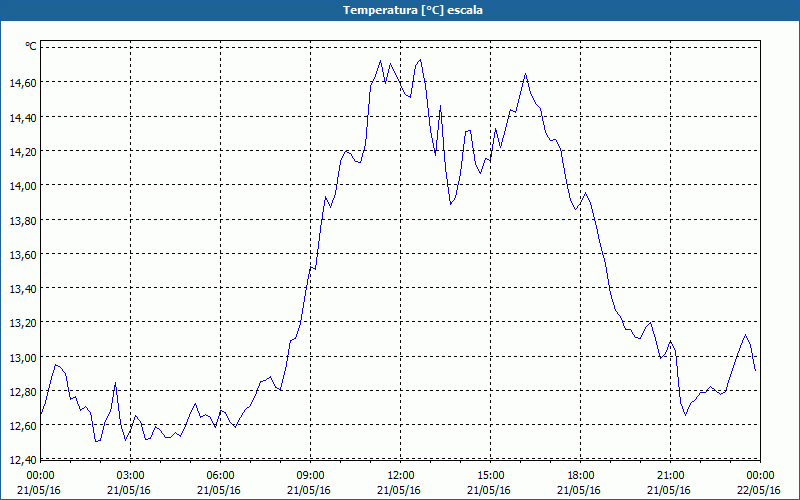This screenshot has width=800, height=500.
Task: Click the 22/05/16 date label
Action: 759,490
